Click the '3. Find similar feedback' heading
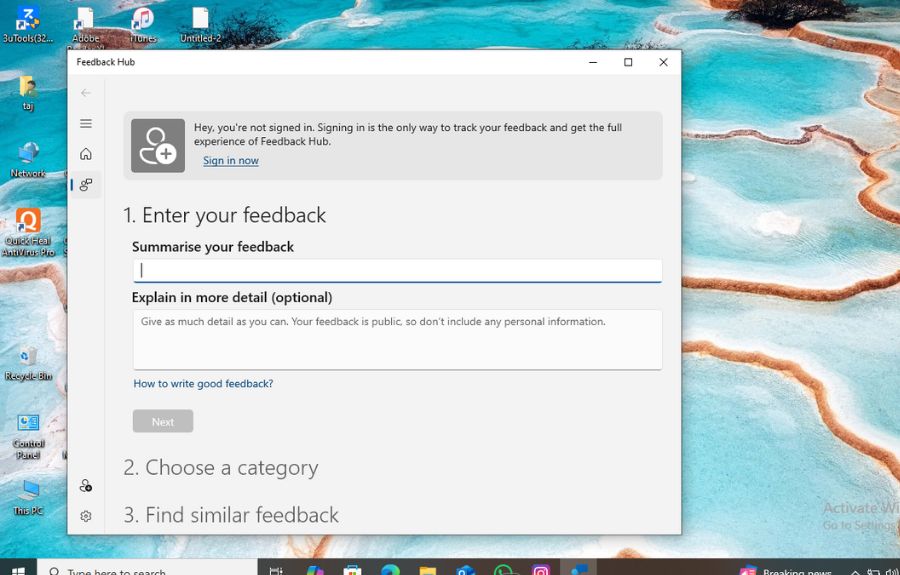 click(231, 515)
